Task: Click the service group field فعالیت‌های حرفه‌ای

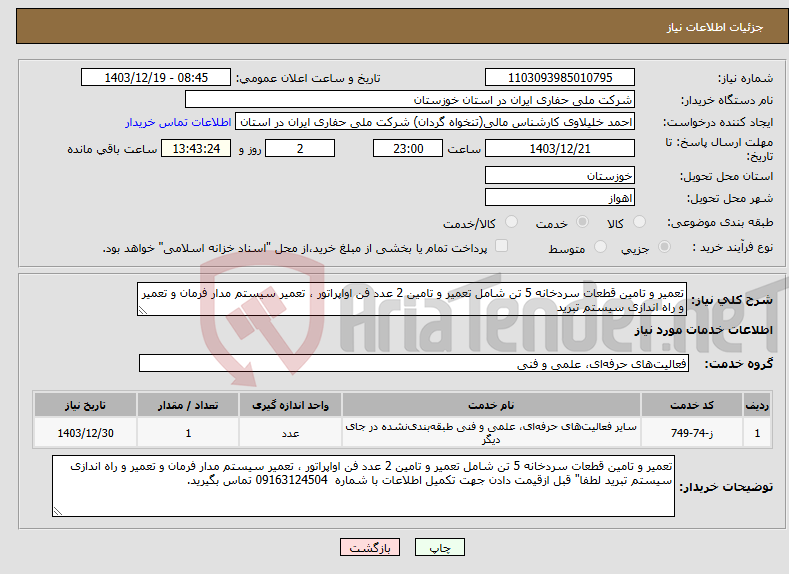Action: [x=414, y=363]
